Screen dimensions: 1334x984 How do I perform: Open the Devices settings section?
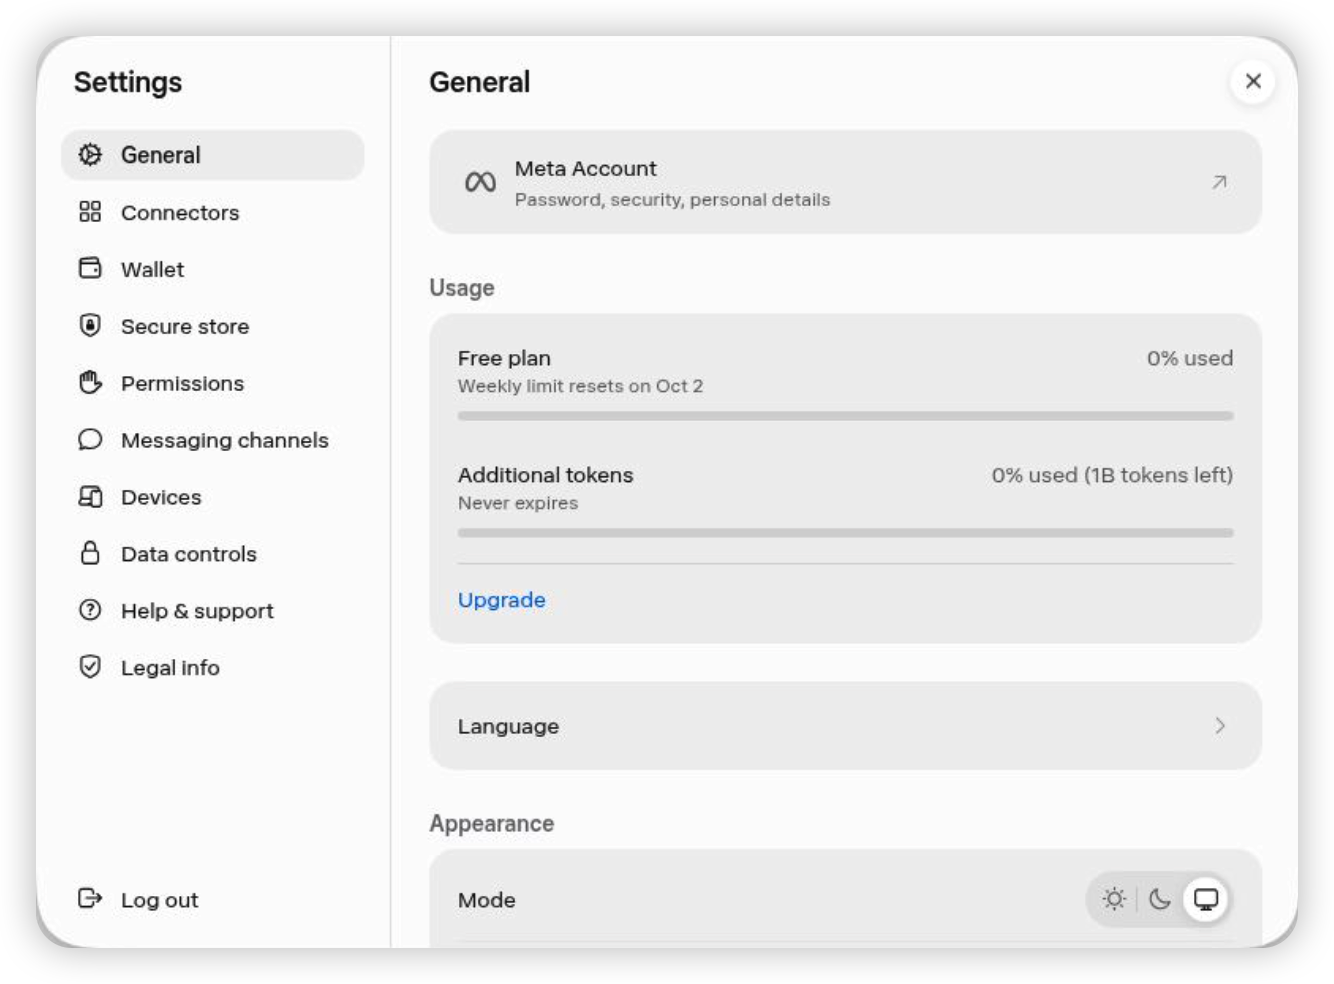coord(212,497)
